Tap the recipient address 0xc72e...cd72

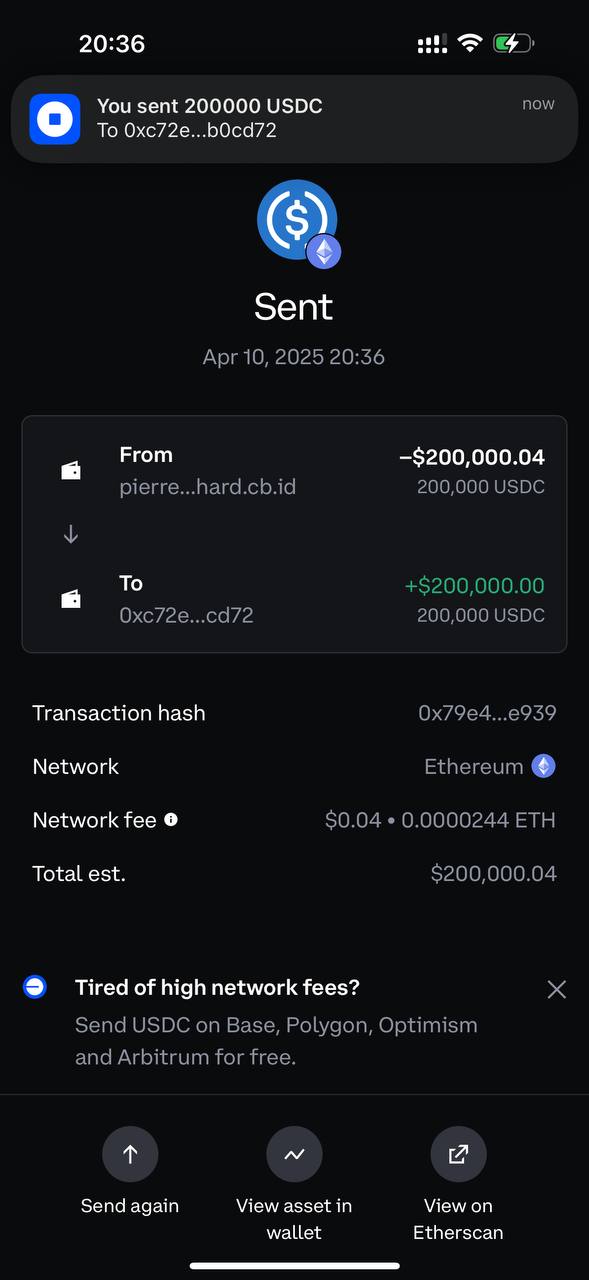point(186,615)
